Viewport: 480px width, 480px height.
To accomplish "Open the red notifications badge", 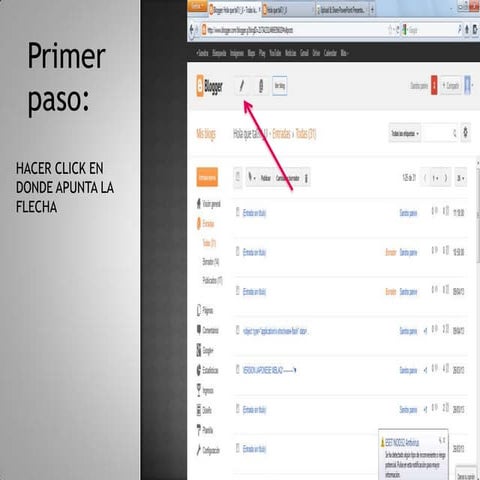I will [x=434, y=85].
